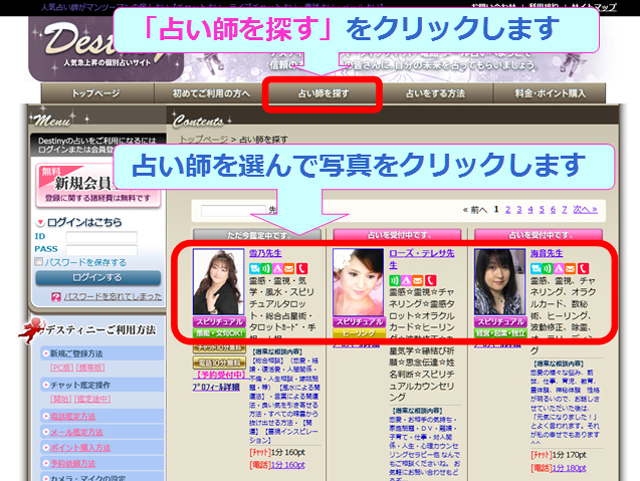Focus the ID input field

102,237
